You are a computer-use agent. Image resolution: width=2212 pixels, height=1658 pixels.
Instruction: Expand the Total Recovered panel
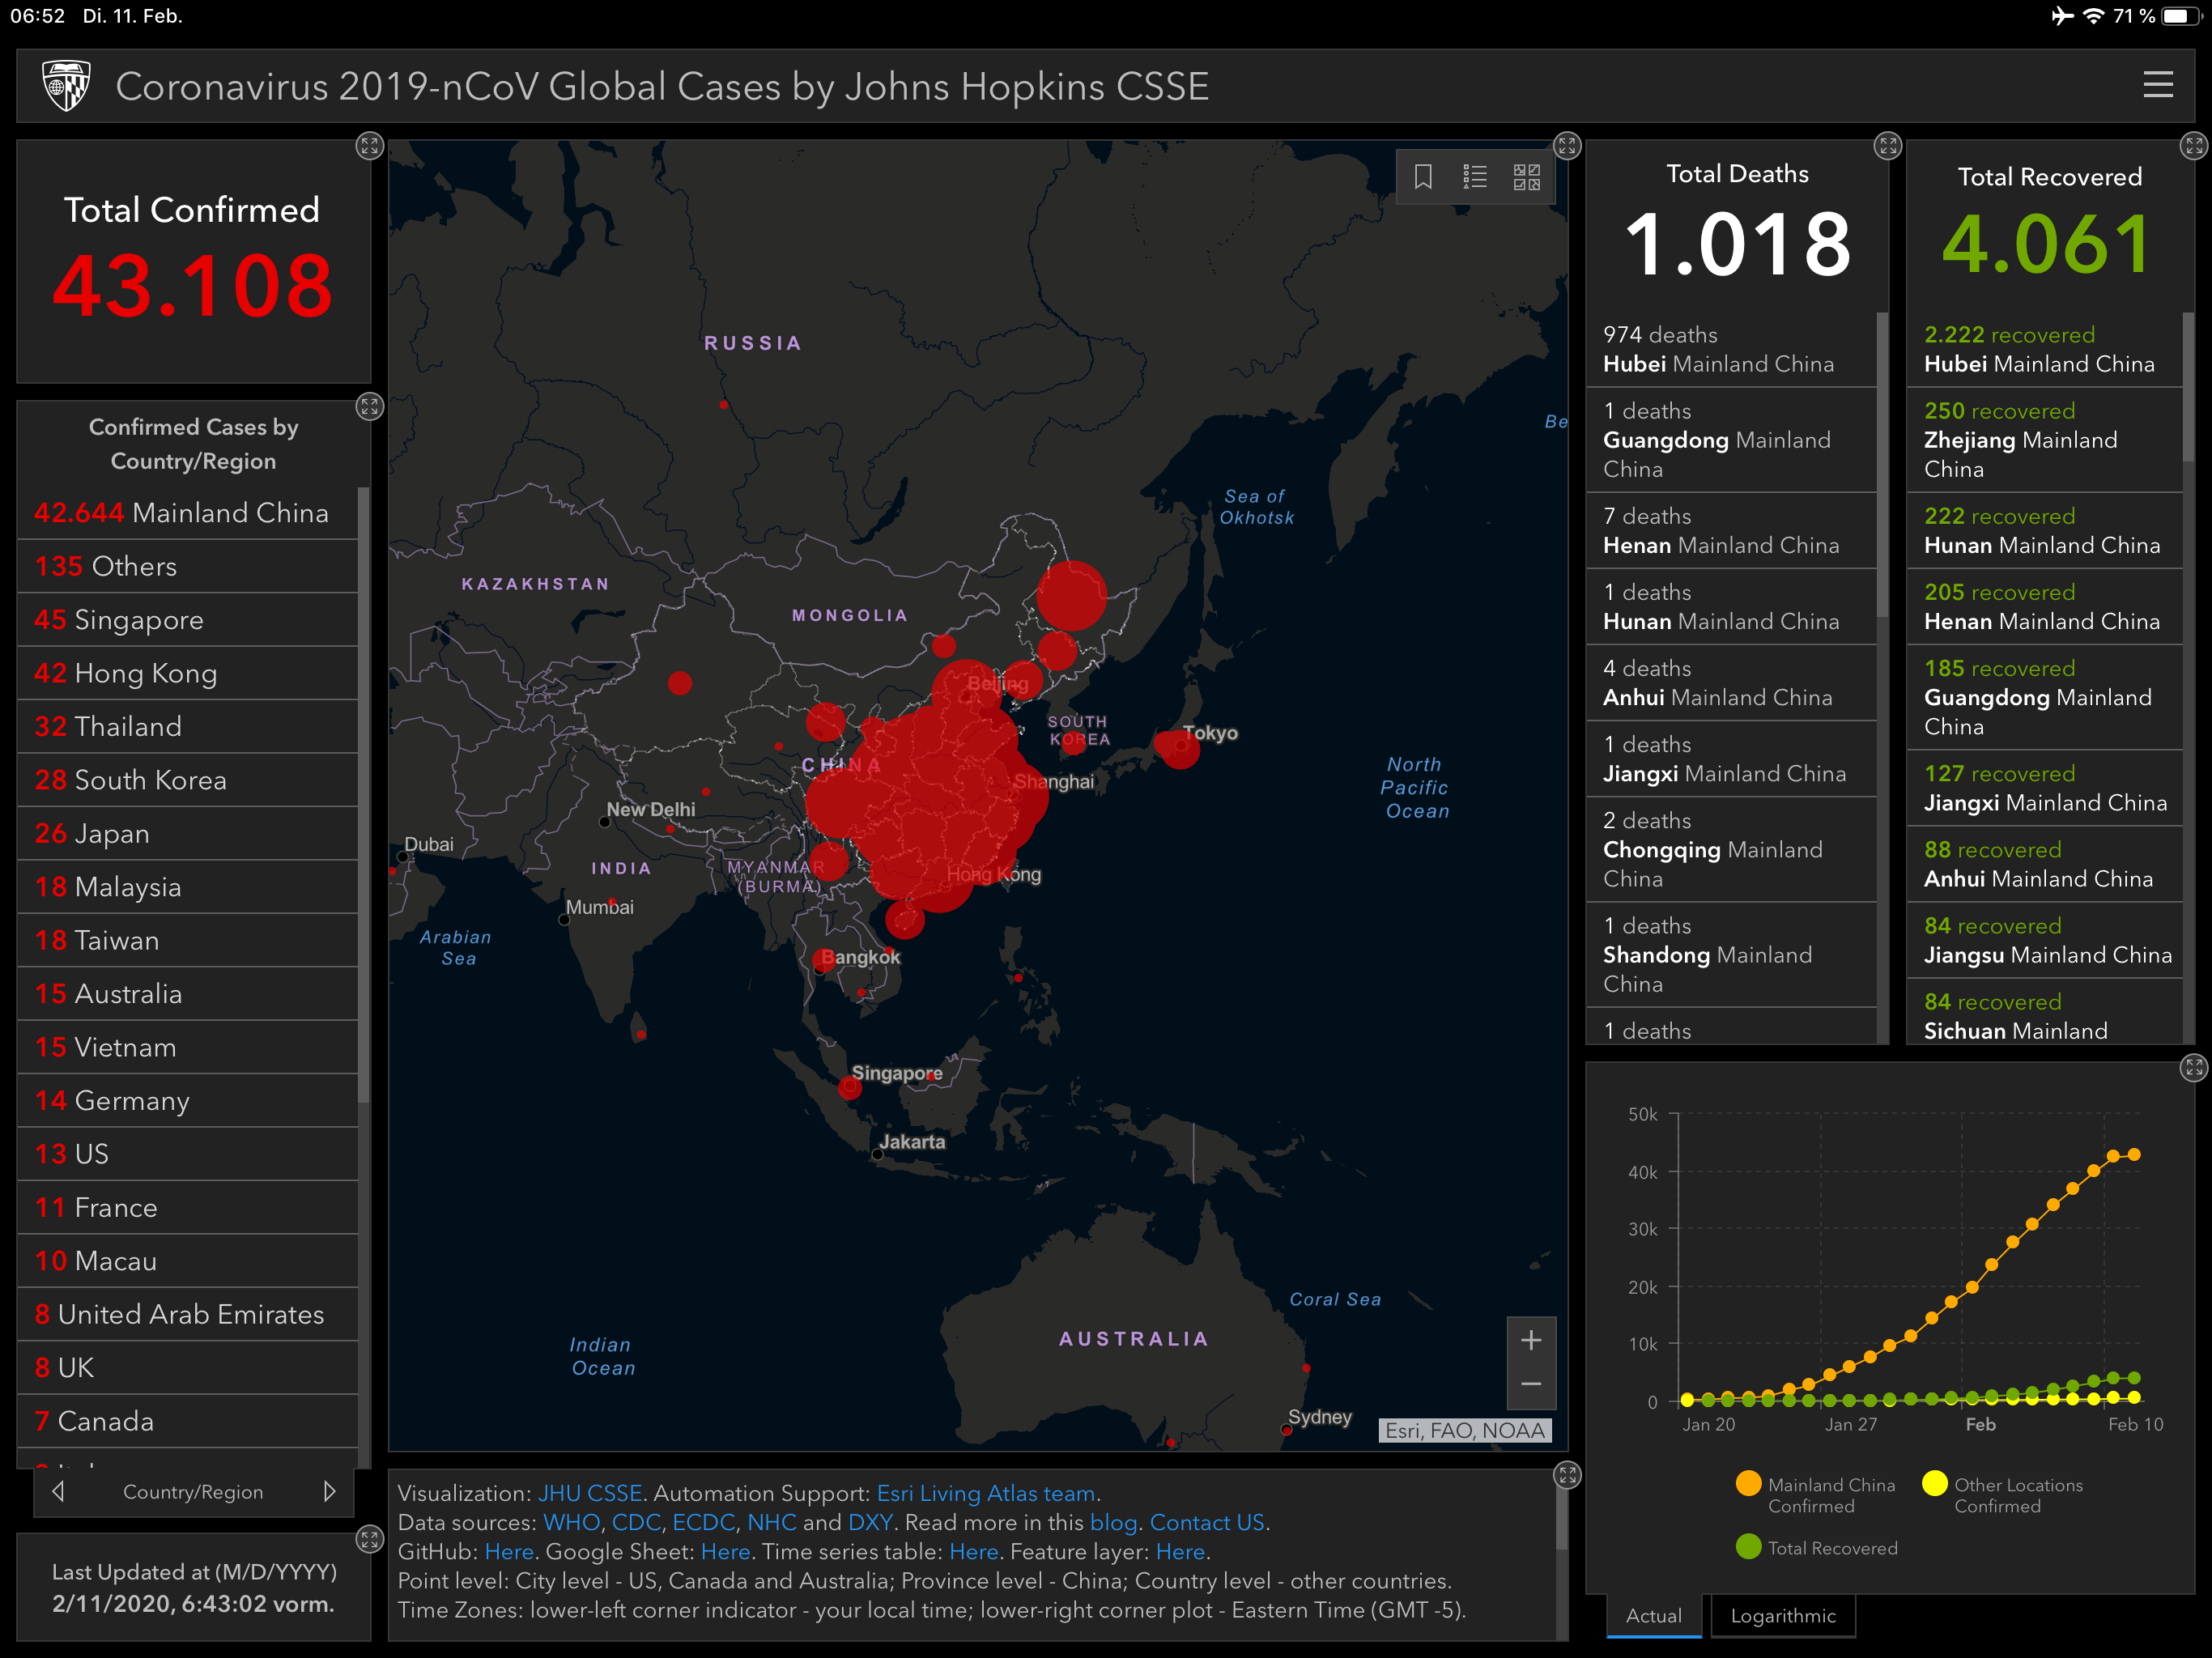click(x=2193, y=146)
